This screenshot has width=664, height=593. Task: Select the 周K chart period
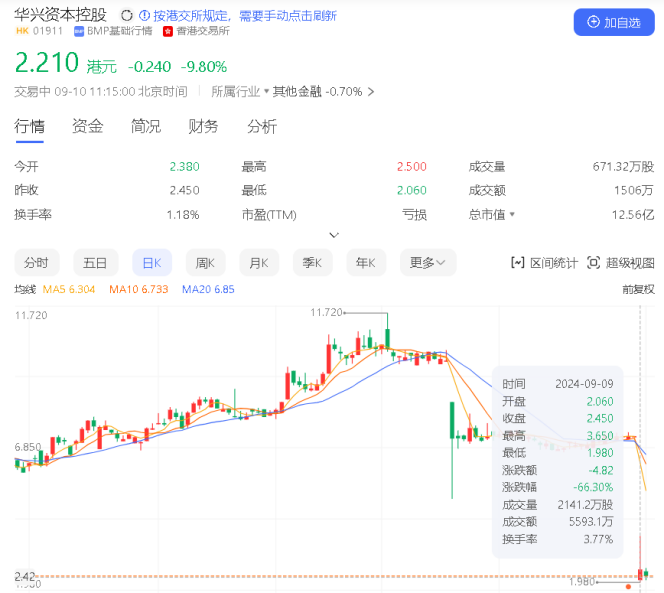pyautogui.click(x=205, y=263)
